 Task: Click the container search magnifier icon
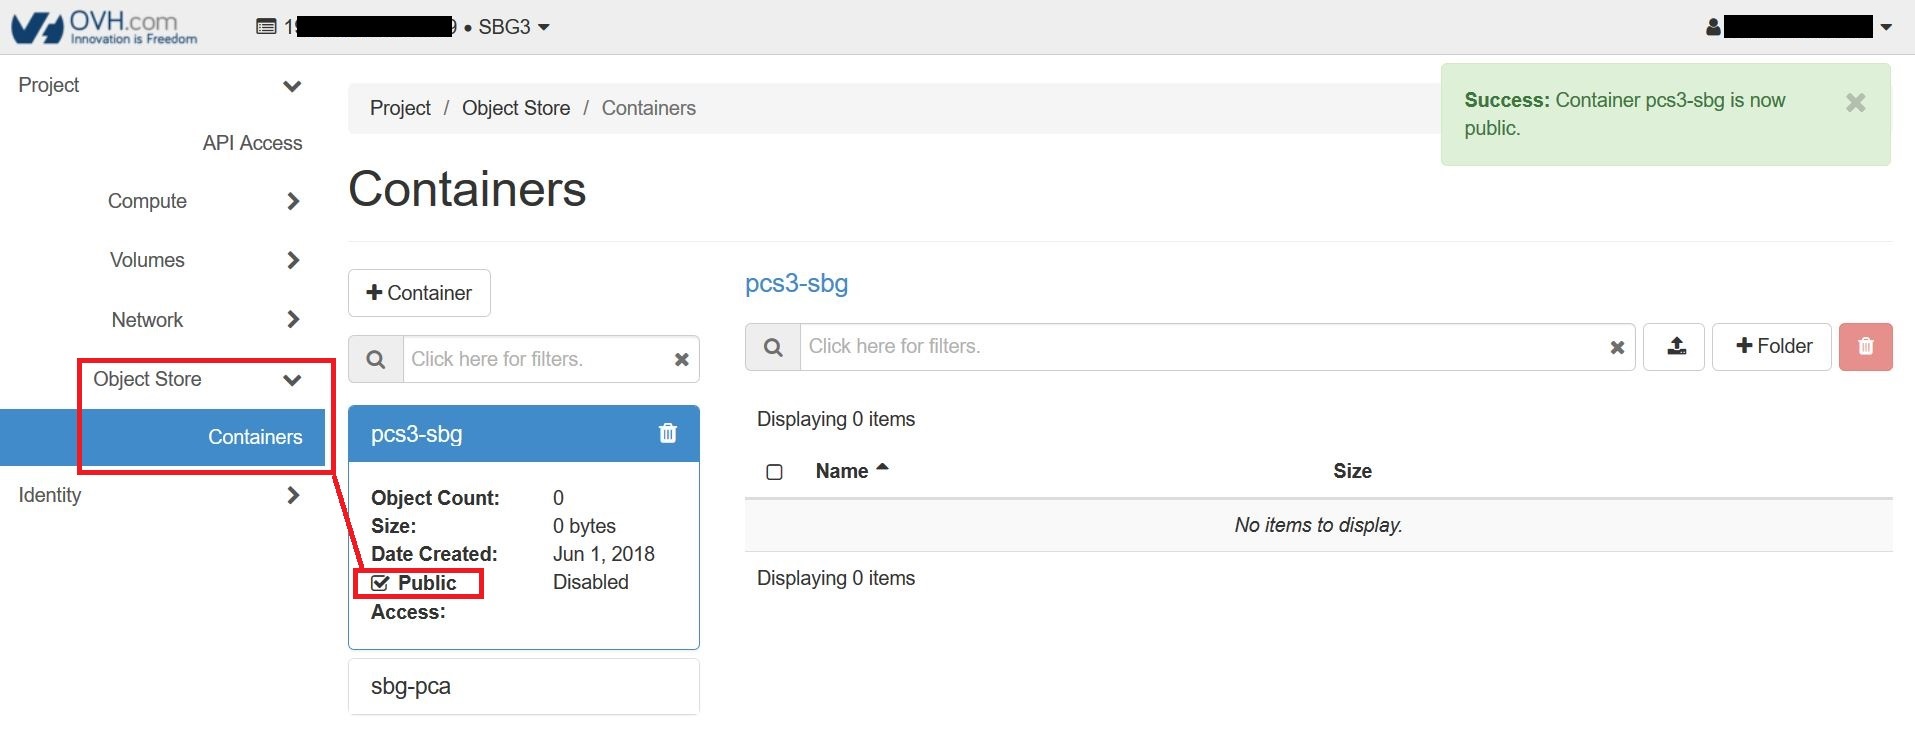click(x=376, y=360)
